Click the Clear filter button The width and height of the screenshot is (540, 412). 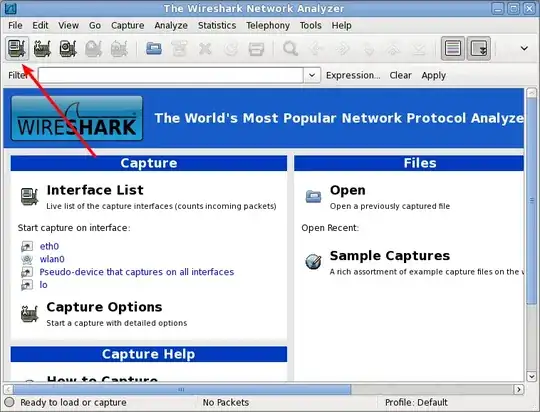click(400, 75)
